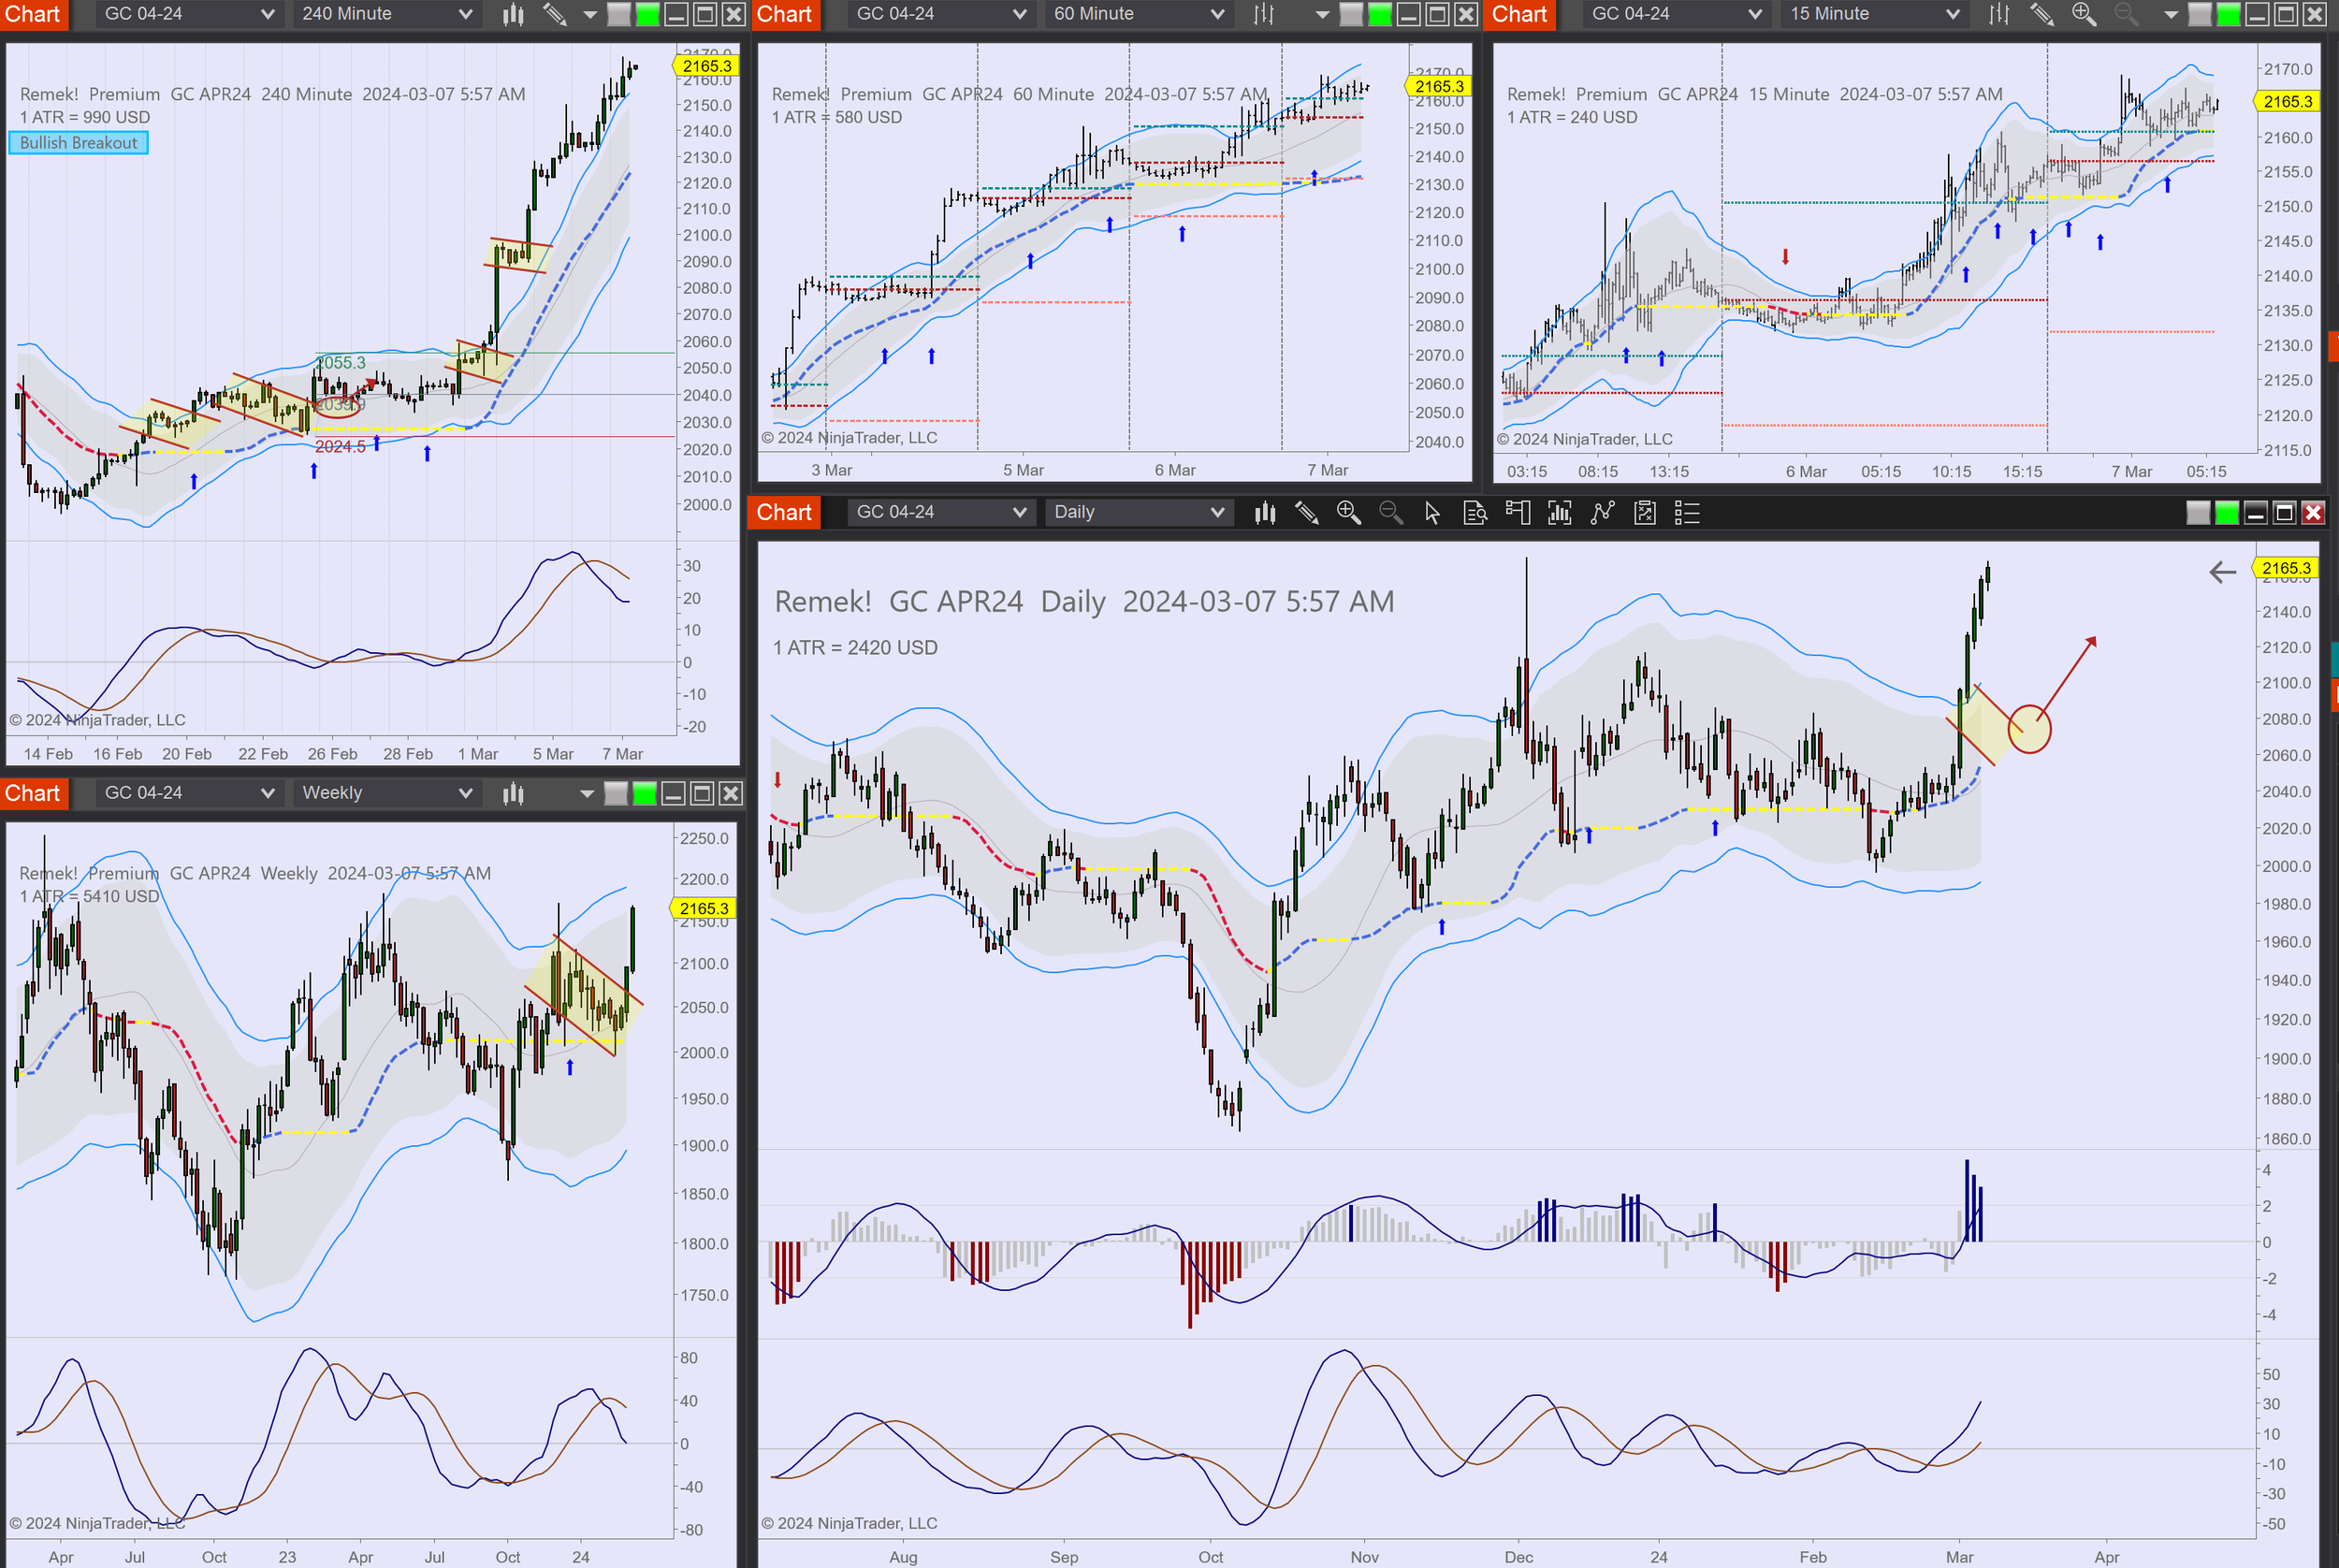The height and width of the screenshot is (1568, 2339).
Task: Click the left arrow button on Daily chart
Action: coord(2222,572)
